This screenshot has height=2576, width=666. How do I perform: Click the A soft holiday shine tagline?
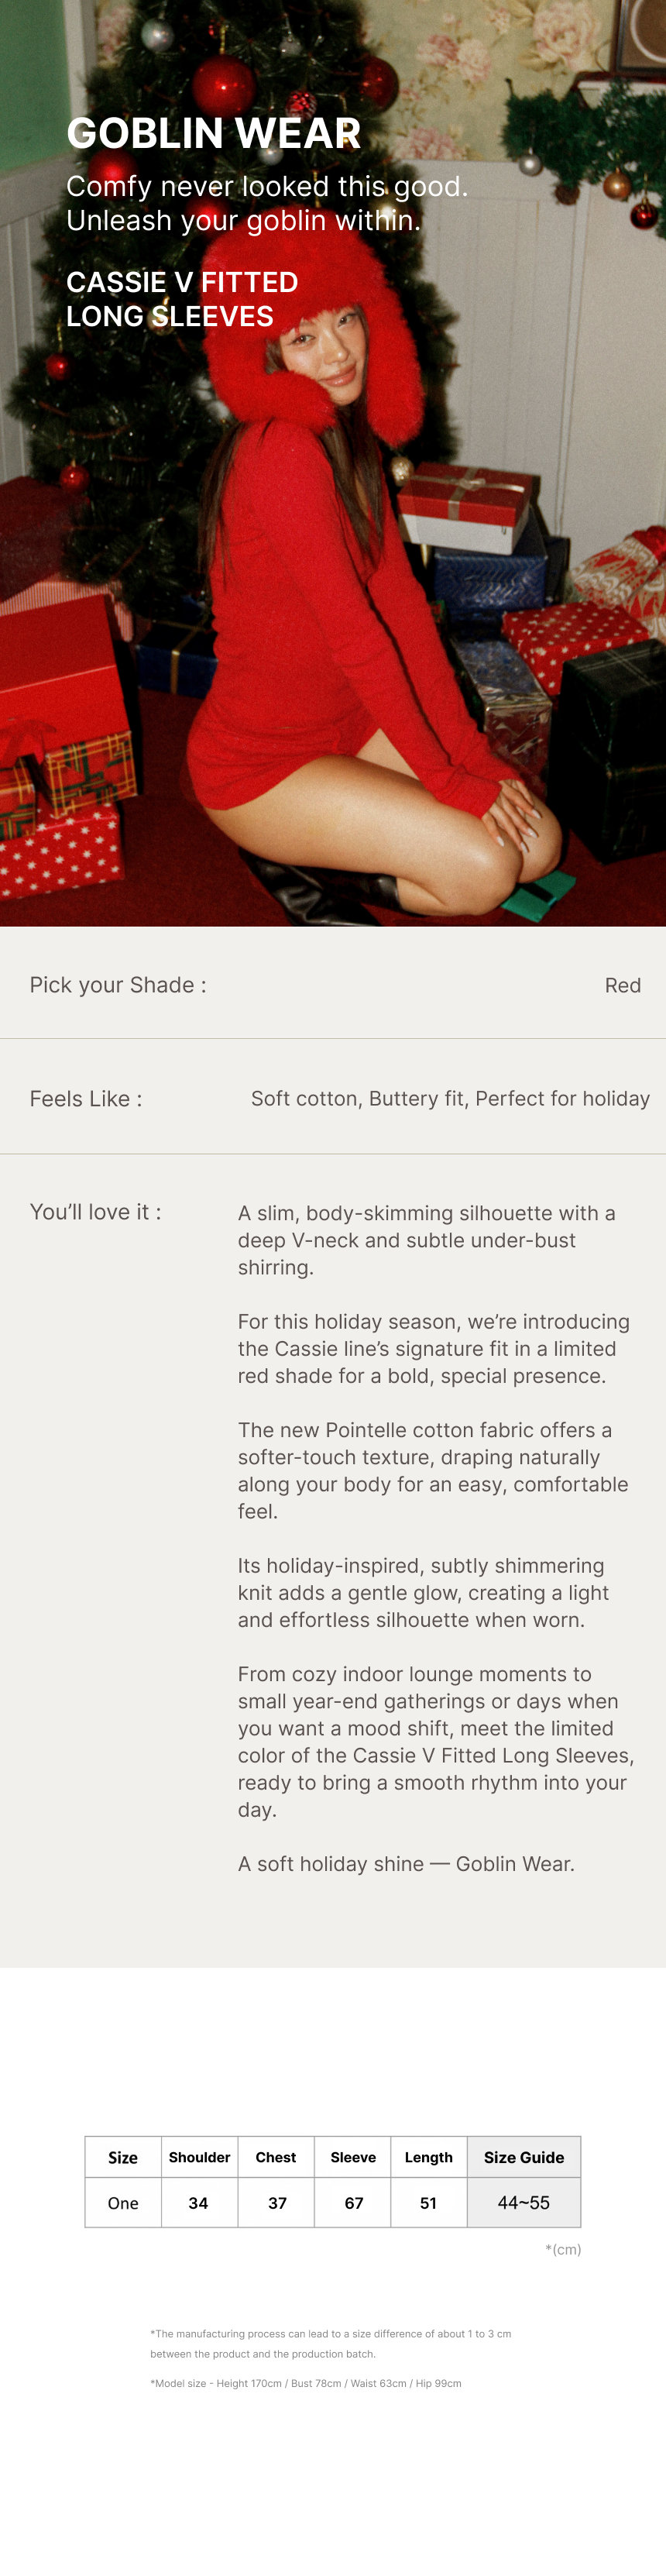[406, 1864]
